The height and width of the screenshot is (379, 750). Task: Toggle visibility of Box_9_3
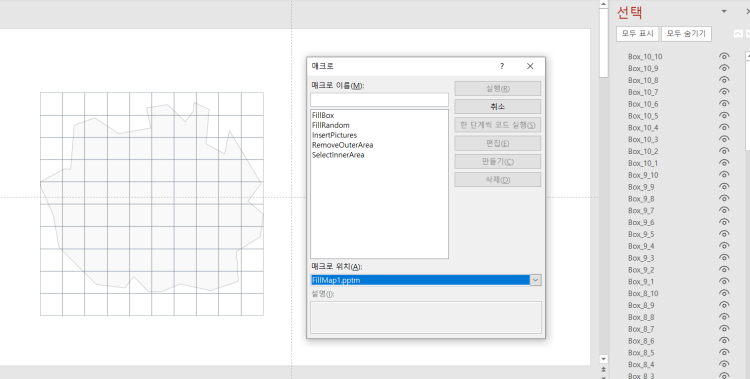coord(724,258)
